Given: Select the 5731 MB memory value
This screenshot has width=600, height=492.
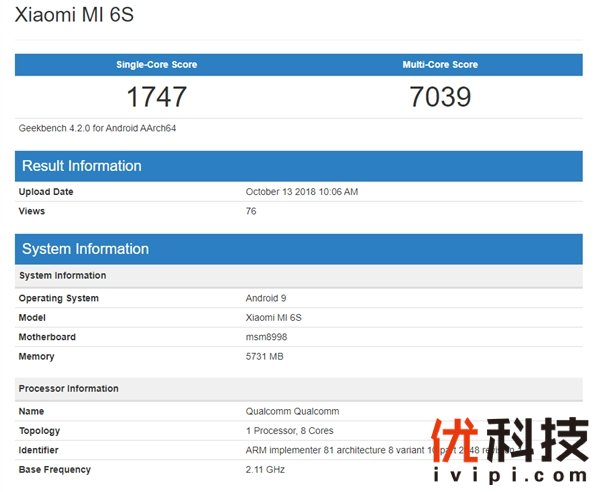Looking at the screenshot, I should coord(264,357).
